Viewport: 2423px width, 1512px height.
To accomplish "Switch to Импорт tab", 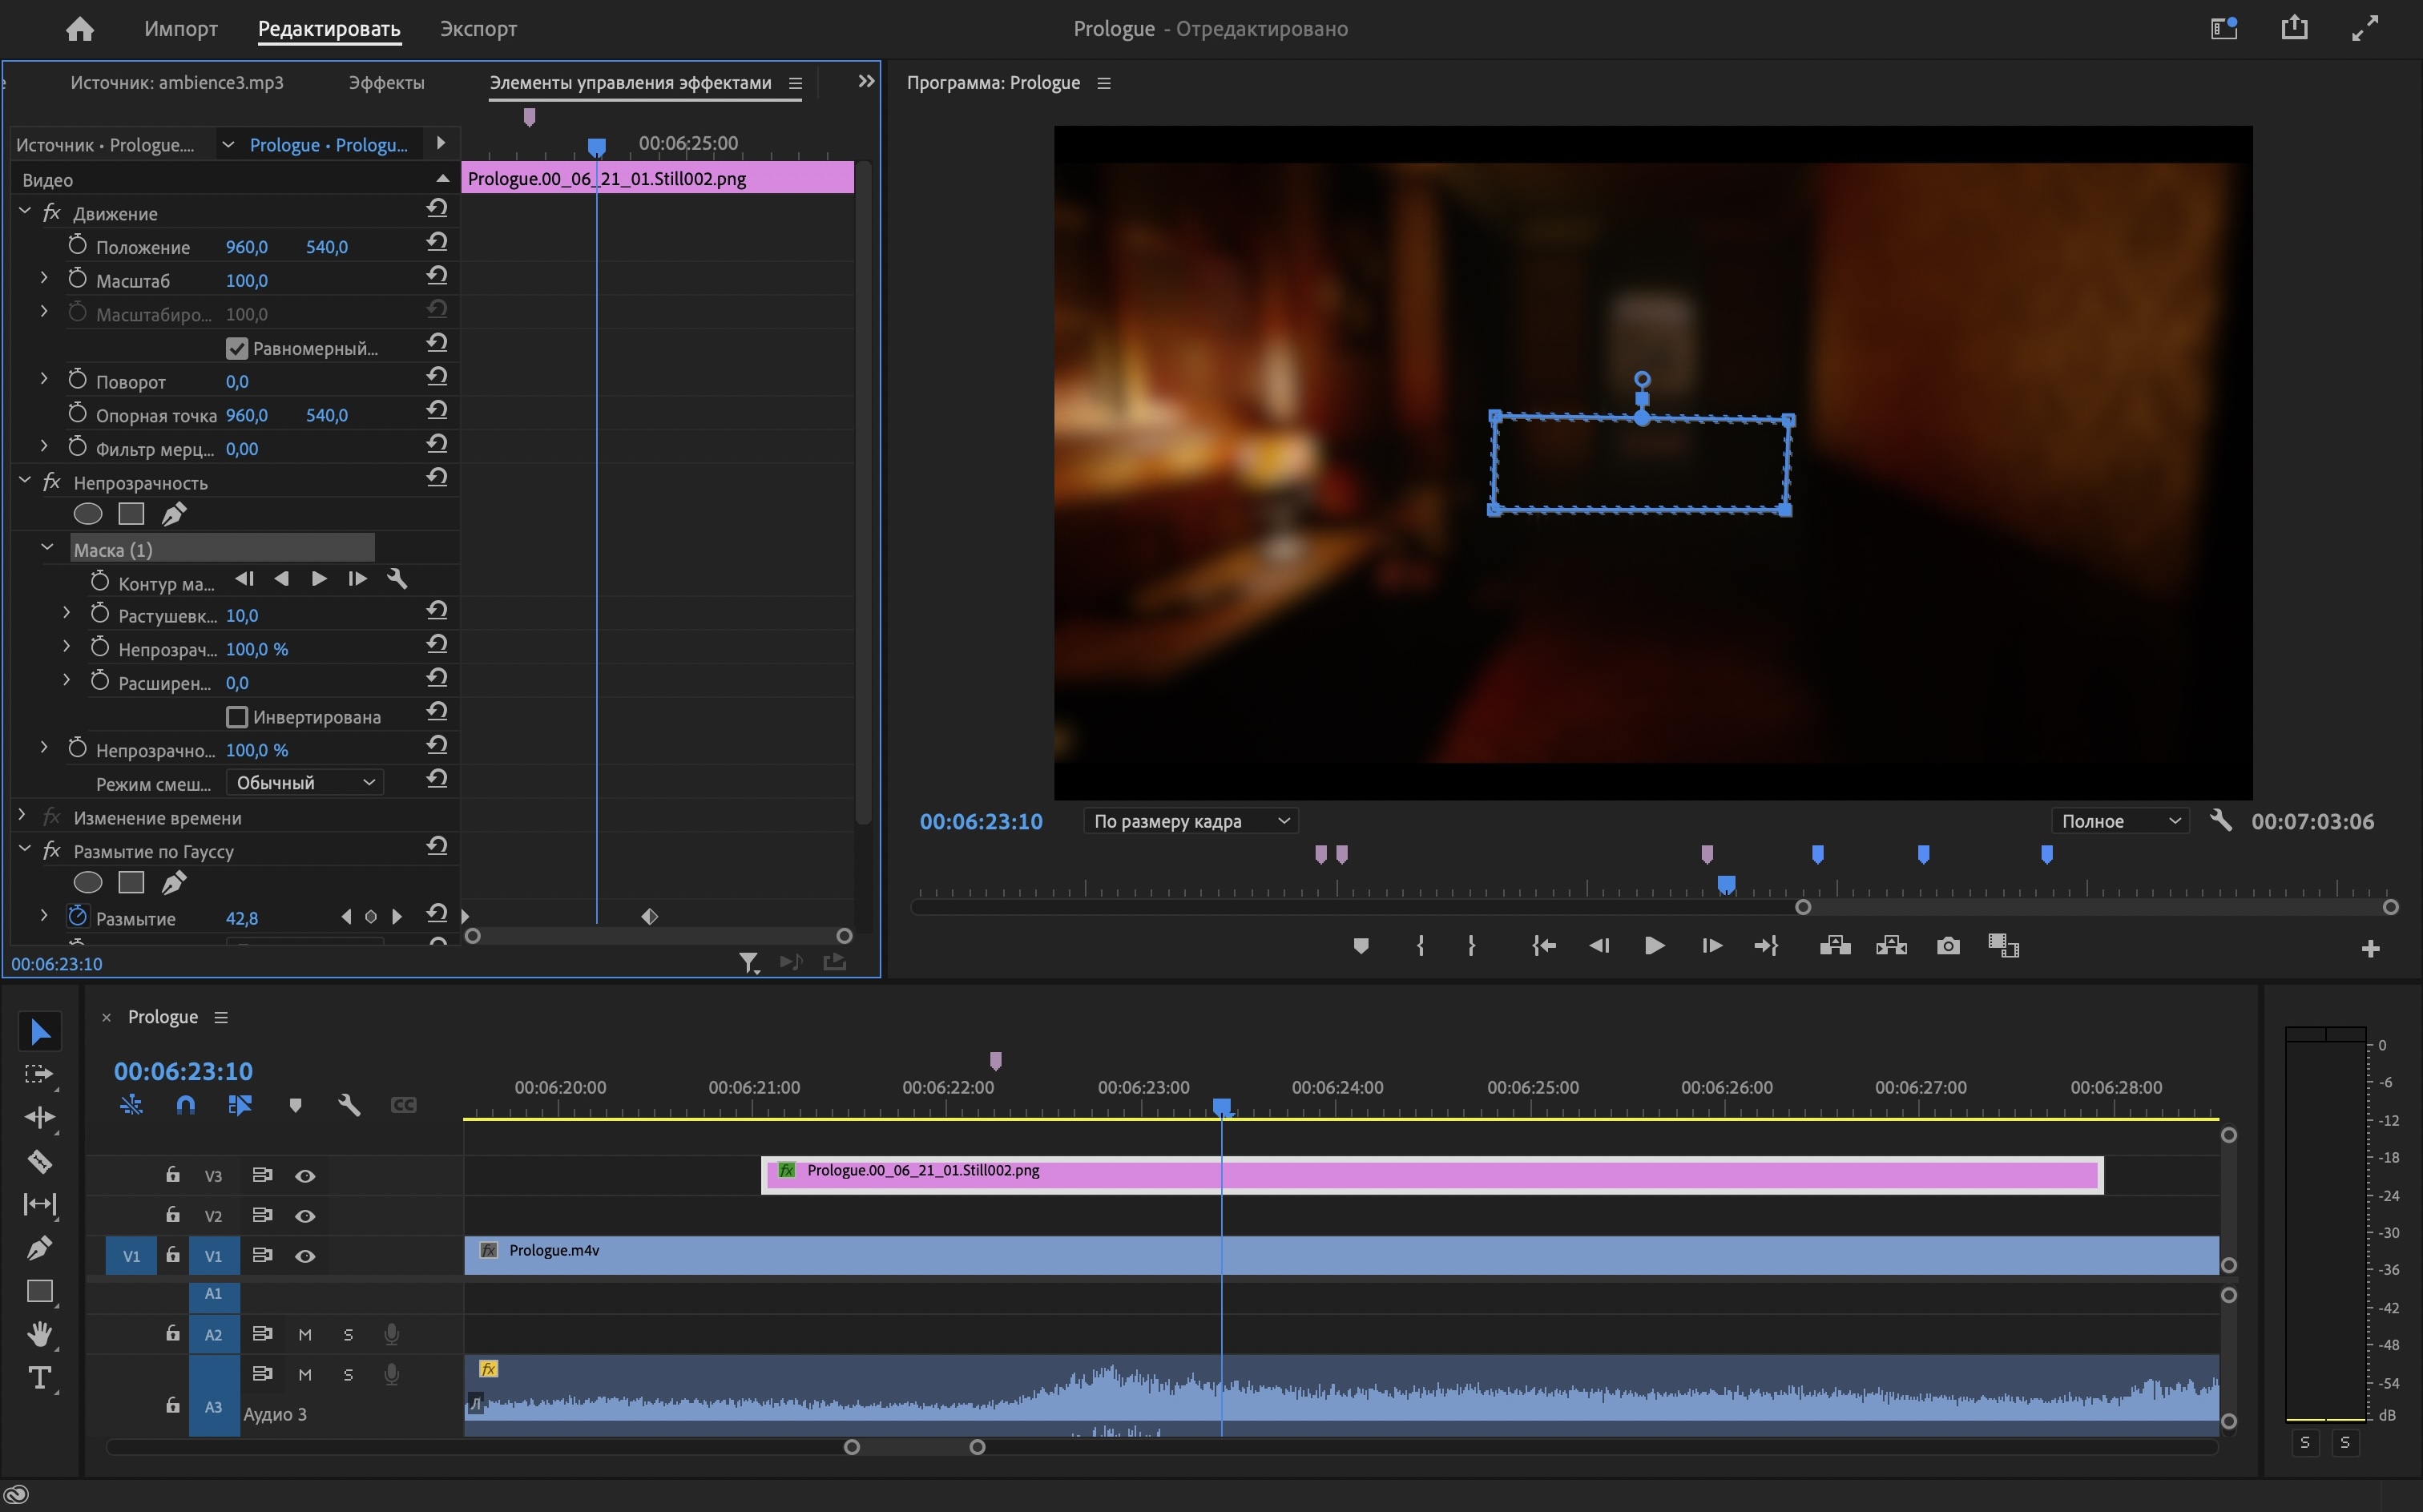I will pos(181,29).
